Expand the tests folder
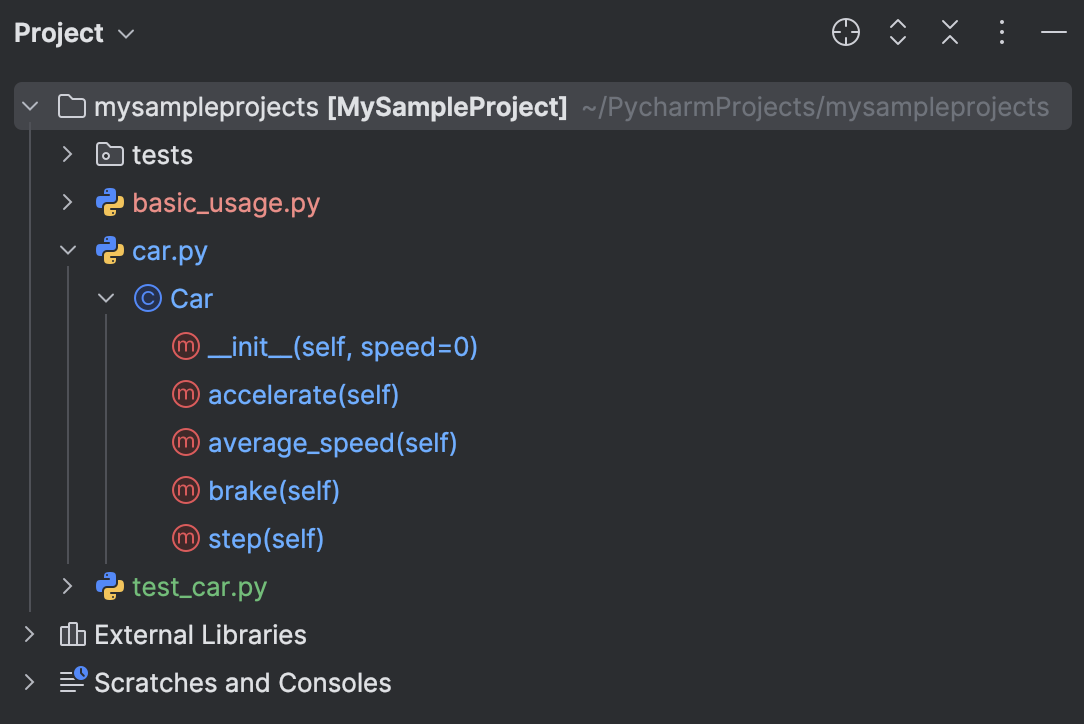 pyautogui.click(x=66, y=154)
